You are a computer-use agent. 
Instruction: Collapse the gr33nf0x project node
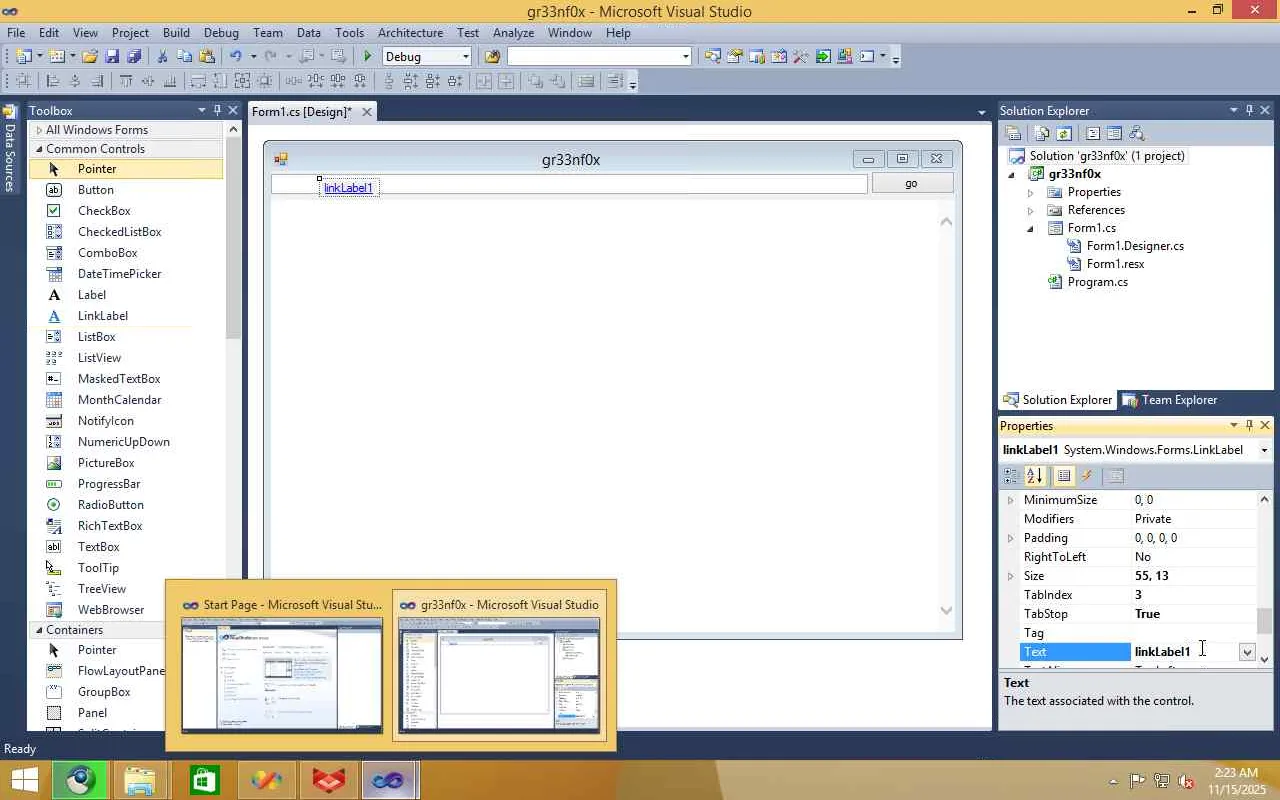click(x=1013, y=174)
